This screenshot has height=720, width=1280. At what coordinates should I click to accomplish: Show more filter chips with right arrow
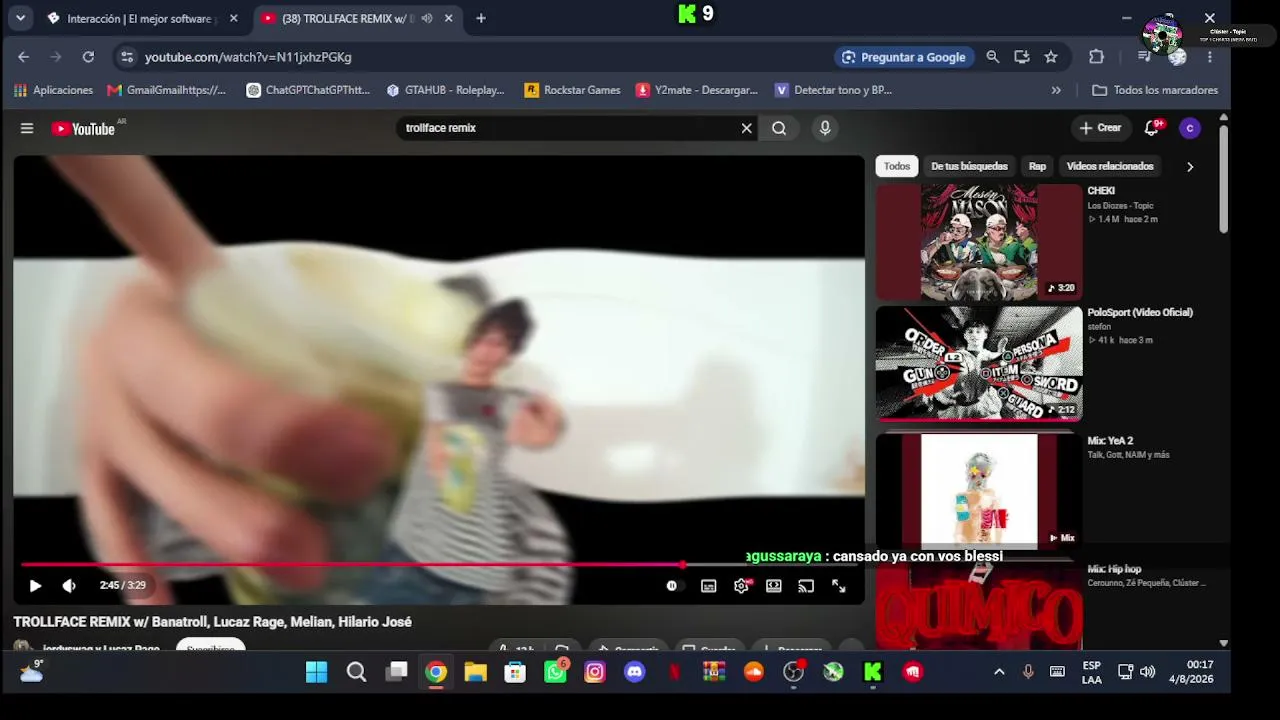point(1190,167)
